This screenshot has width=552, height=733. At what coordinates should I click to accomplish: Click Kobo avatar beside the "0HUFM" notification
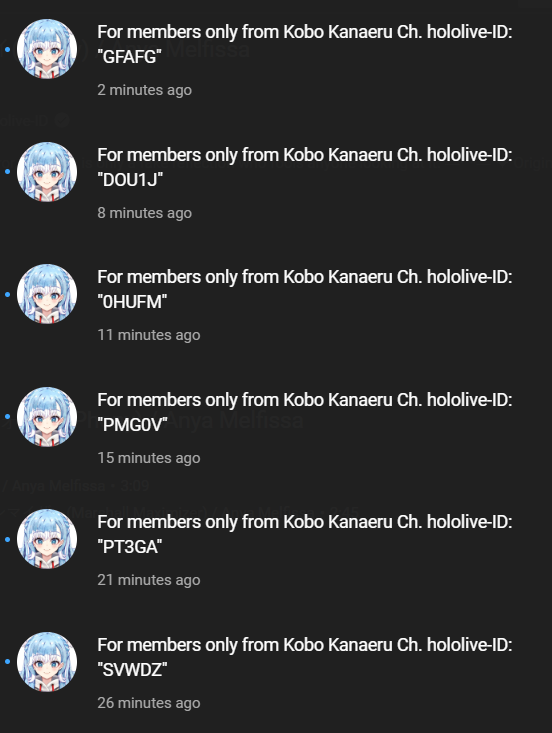click(47, 294)
